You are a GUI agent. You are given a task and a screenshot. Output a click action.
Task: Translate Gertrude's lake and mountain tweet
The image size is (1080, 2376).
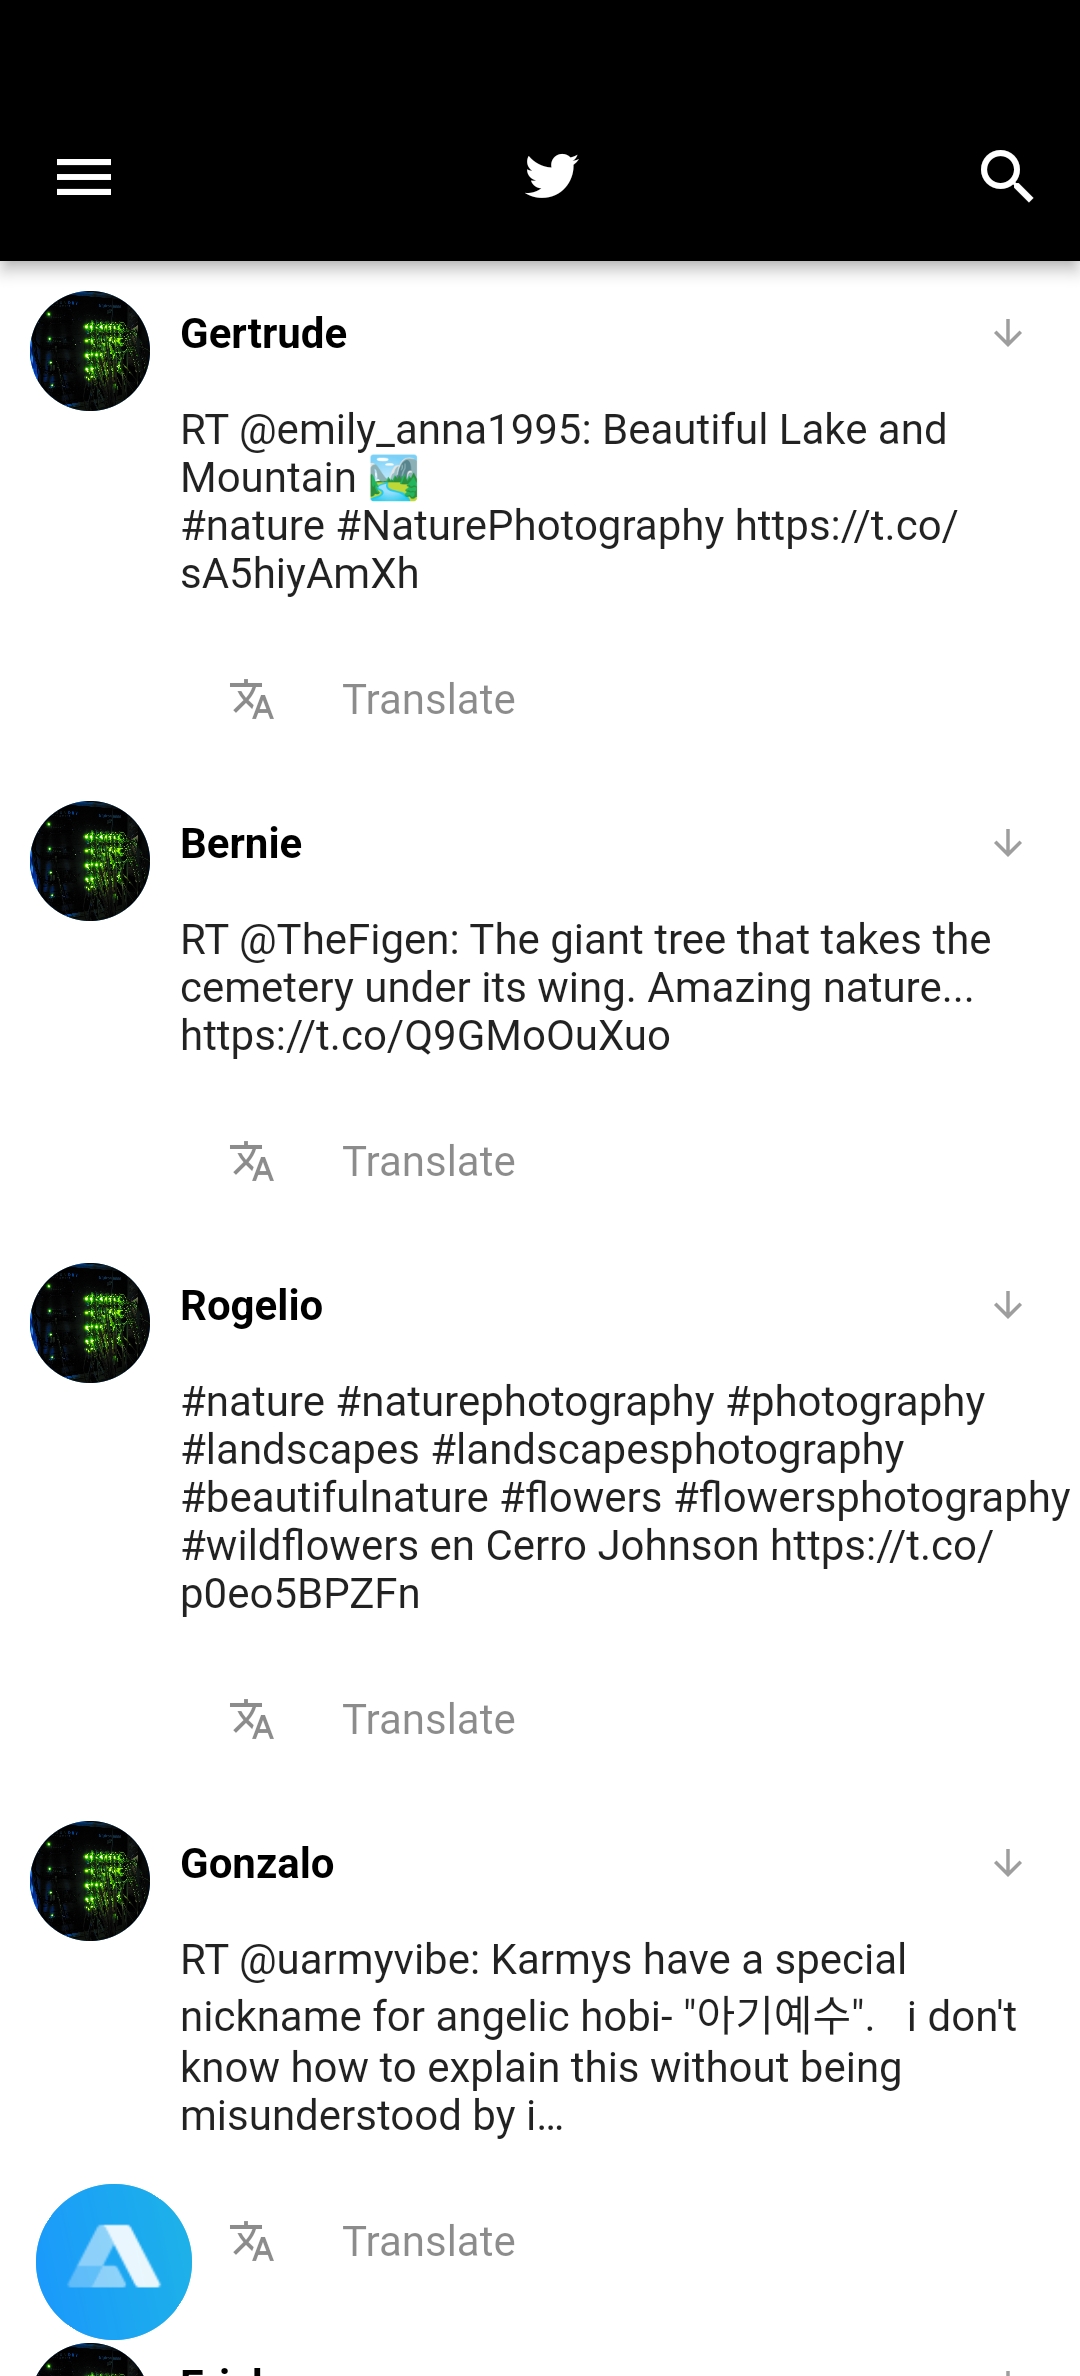tap(429, 700)
